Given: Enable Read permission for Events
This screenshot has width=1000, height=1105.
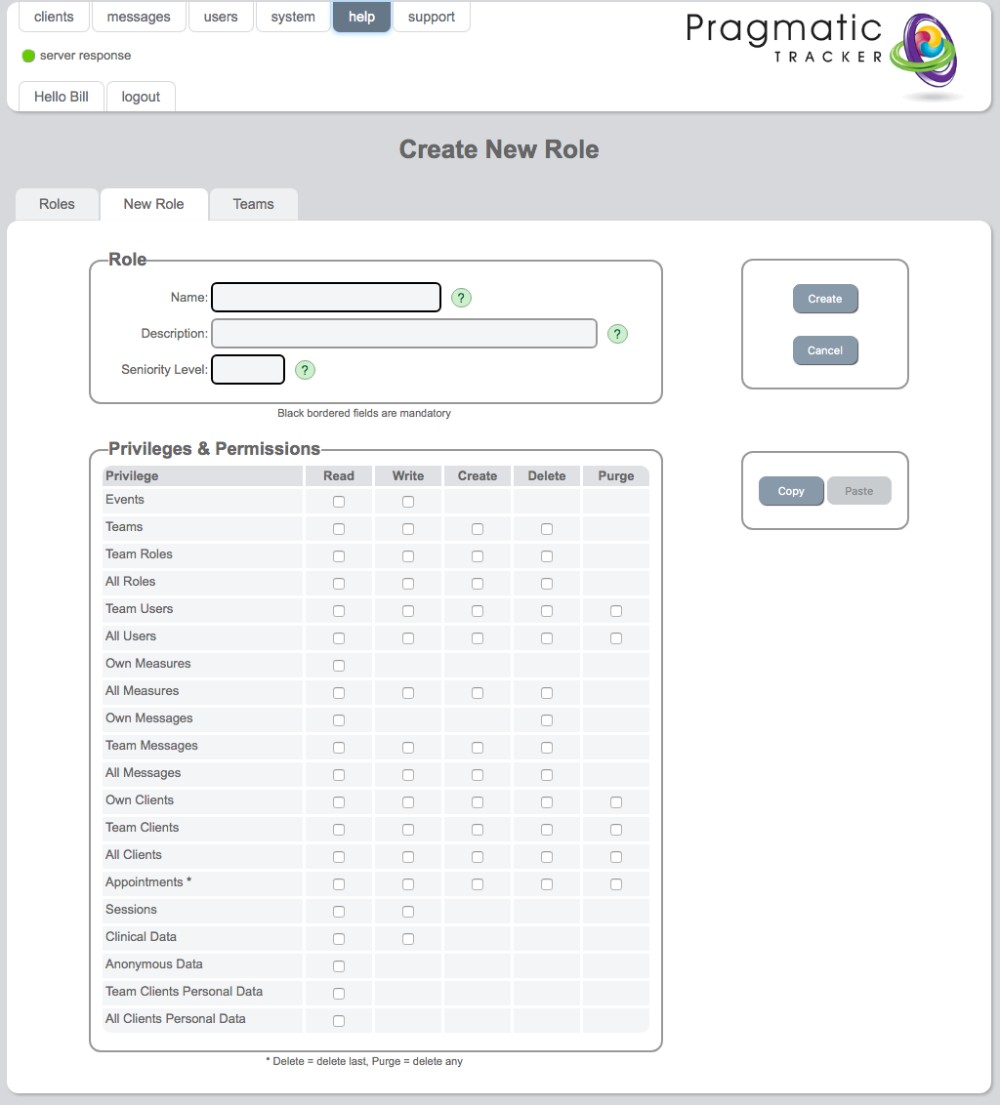Looking at the screenshot, I should pyautogui.click(x=338, y=501).
